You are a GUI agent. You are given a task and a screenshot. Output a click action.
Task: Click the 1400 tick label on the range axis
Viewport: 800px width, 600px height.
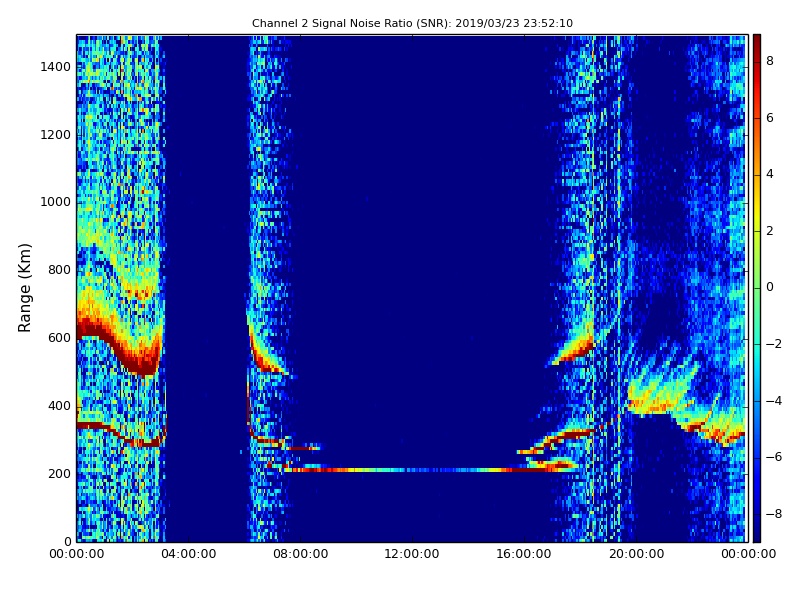pos(55,67)
